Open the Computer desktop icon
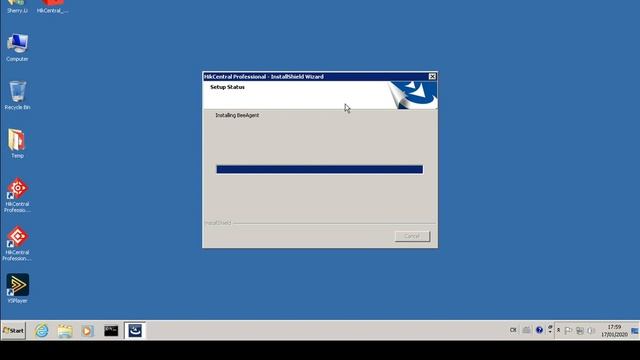640x360 pixels. (17, 48)
